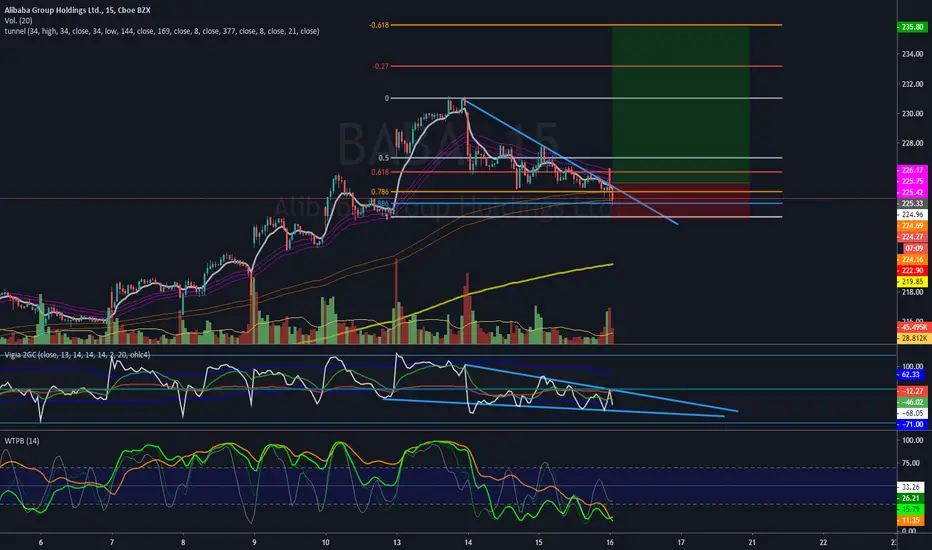
Task: Select the Vol. (20) indicator legend
Action: [18, 20]
